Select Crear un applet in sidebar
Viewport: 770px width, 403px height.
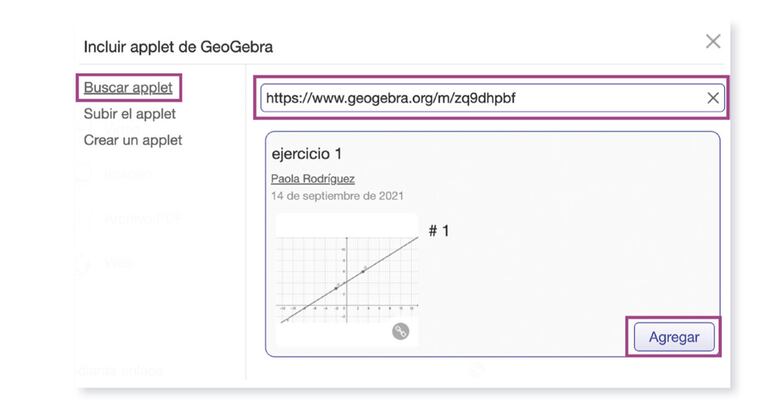pos(133,140)
